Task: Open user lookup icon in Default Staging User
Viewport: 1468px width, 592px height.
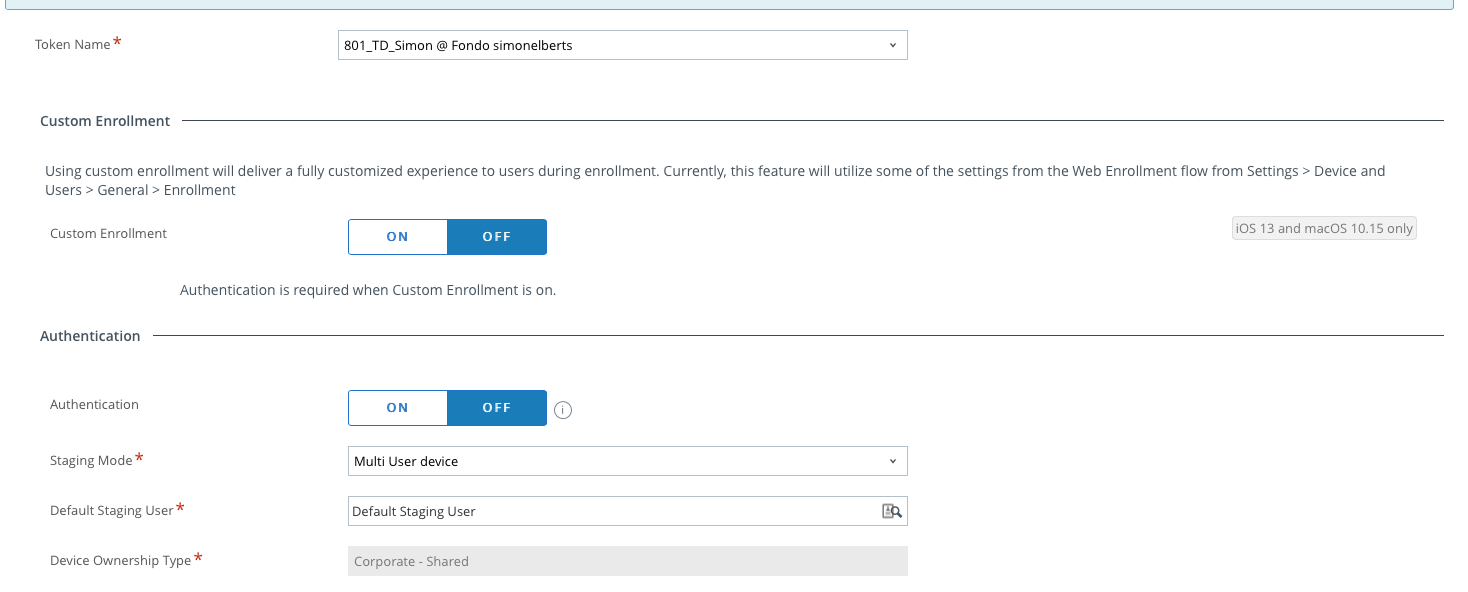Action: point(892,511)
